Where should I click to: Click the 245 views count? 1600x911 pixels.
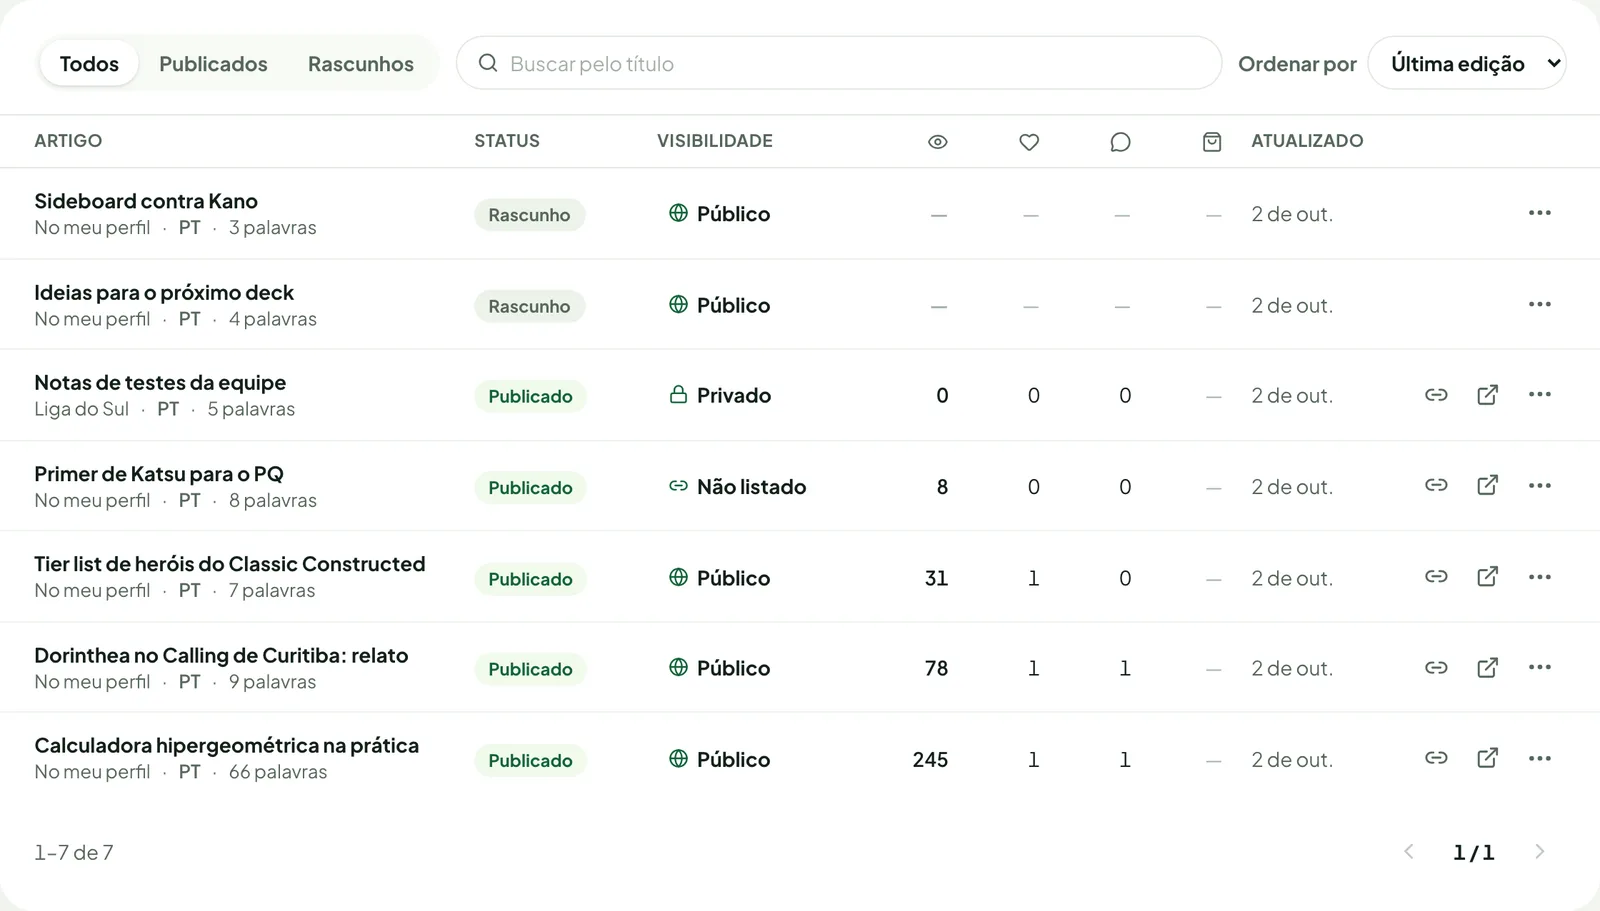(x=930, y=760)
